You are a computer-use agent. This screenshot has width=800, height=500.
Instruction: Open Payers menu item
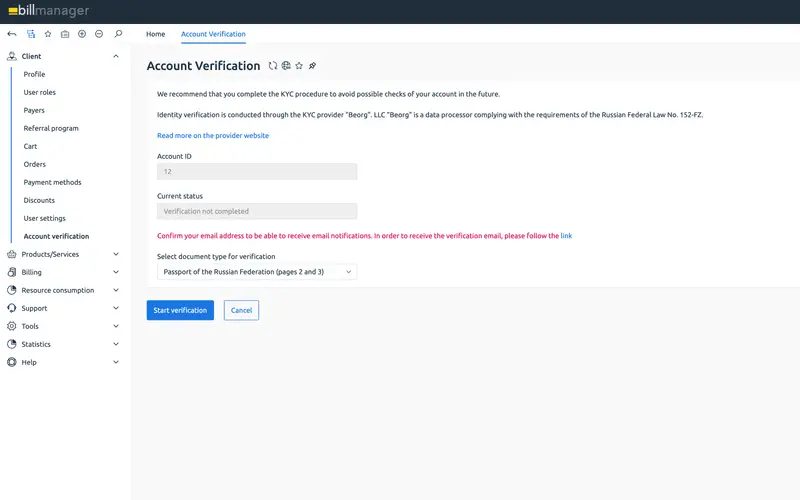pyautogui.click(x=34, y=110)
